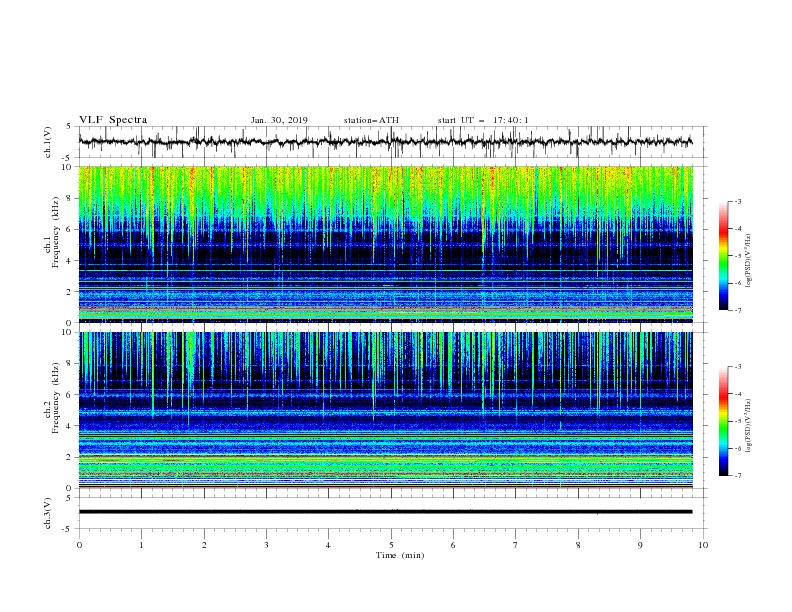Image resolution: width=792 pixels, height=612 pixels.
Task: Click the time axis tick label "9"
Action: [x=640, y=545]
